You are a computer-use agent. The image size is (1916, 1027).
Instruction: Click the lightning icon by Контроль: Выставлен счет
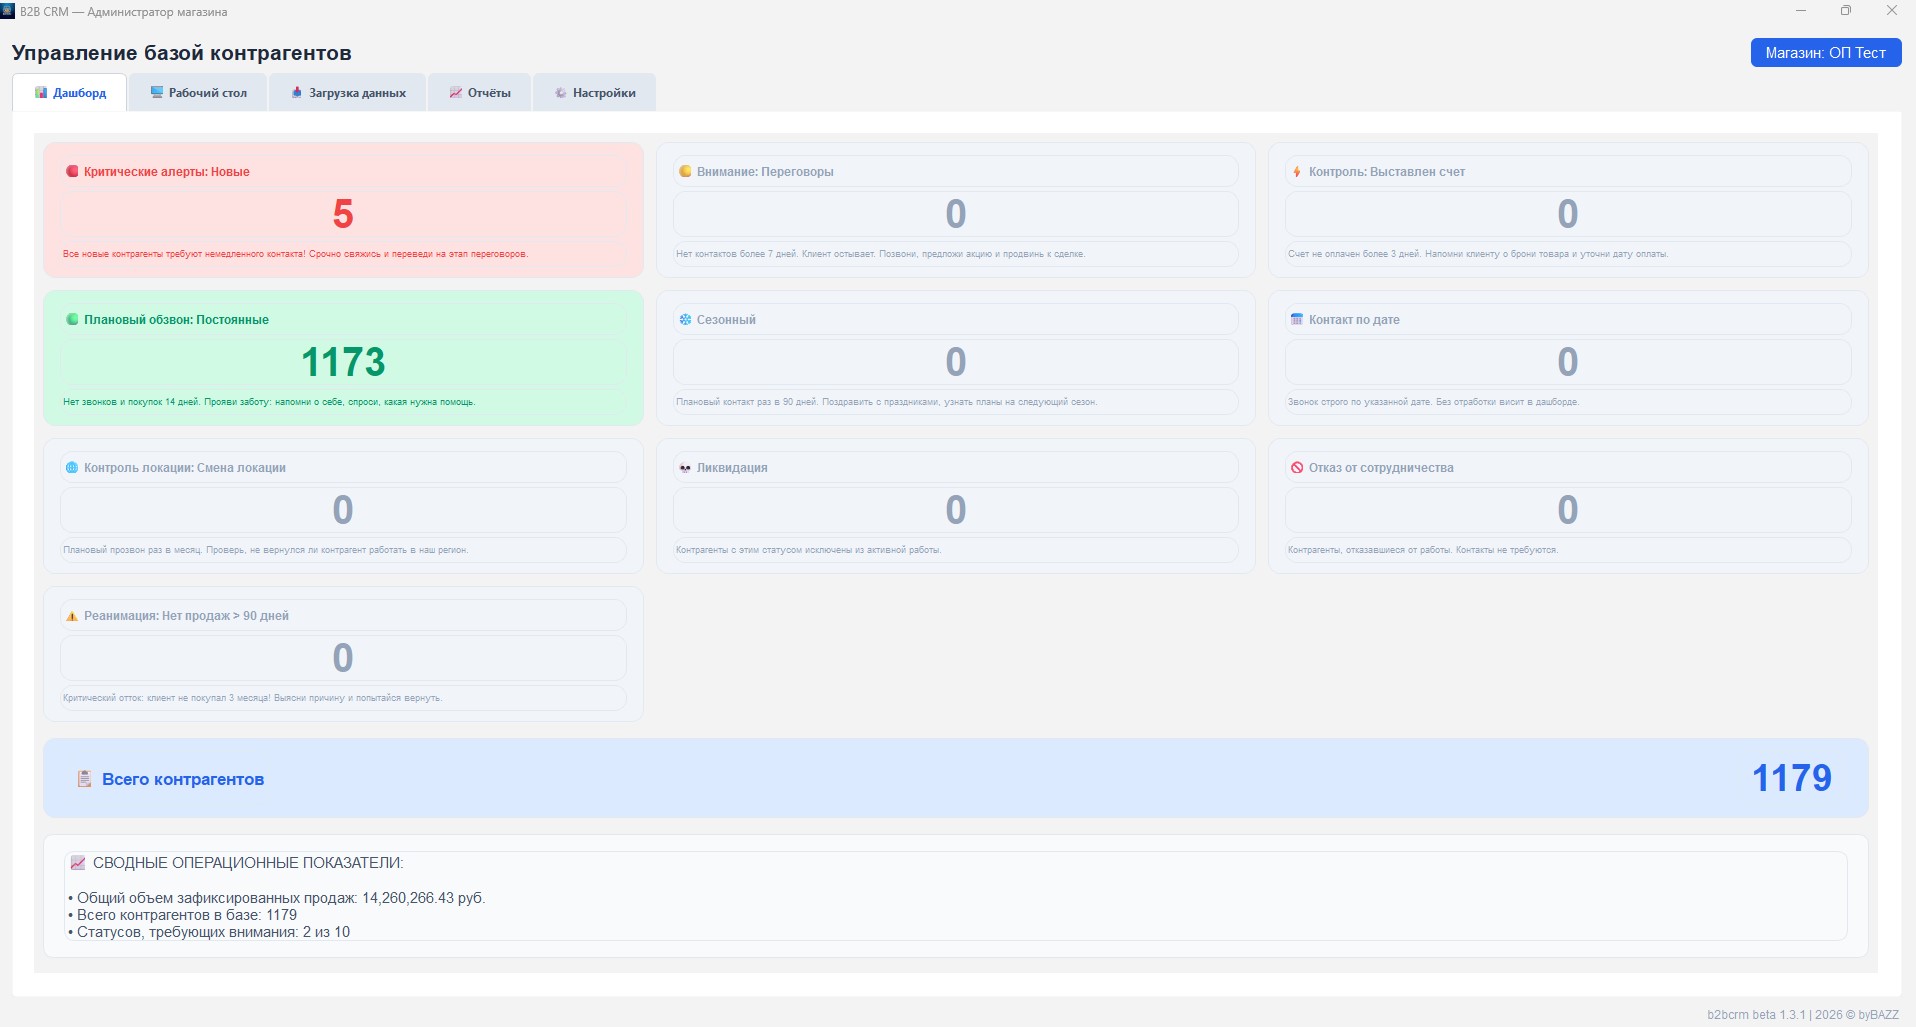(1297, 171)
